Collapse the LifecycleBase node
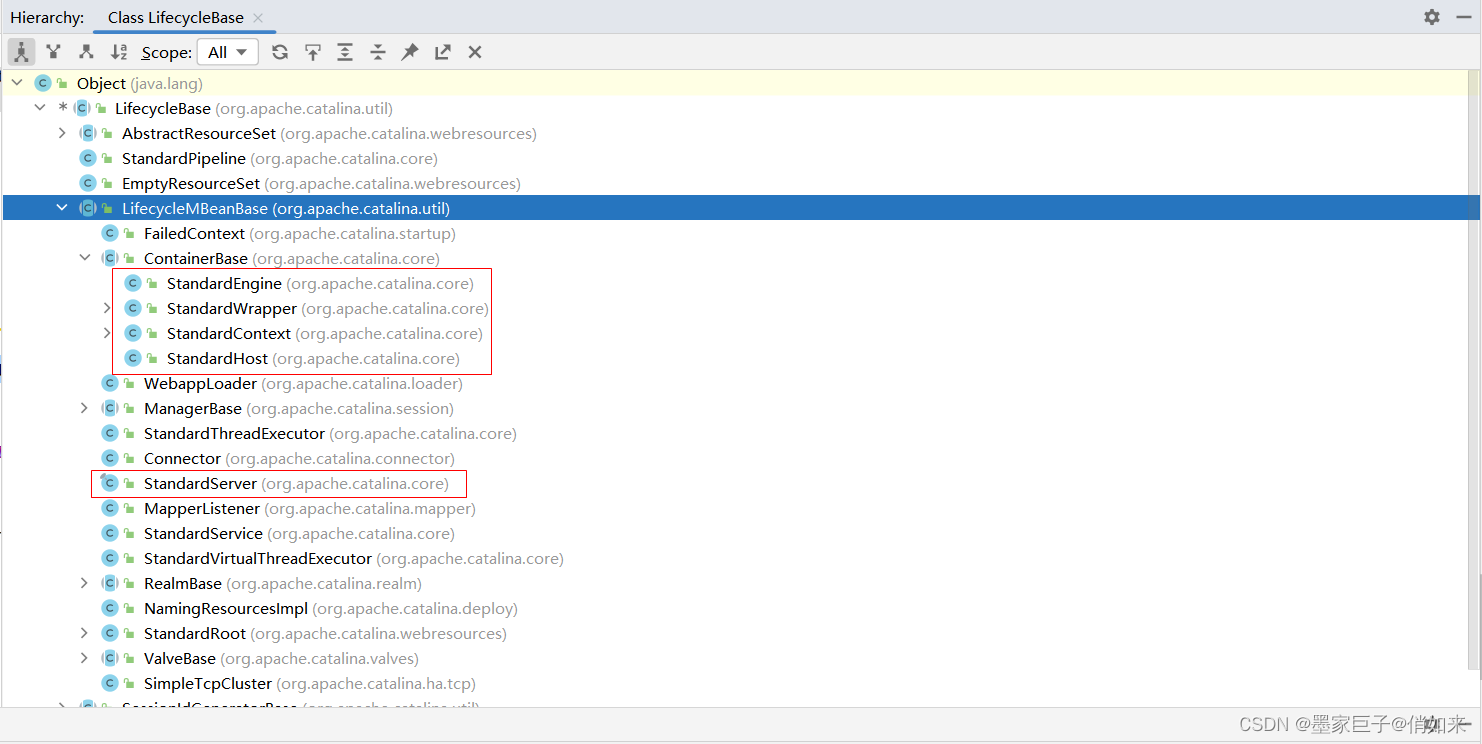 pyautogui.click(x=40, y=108)
